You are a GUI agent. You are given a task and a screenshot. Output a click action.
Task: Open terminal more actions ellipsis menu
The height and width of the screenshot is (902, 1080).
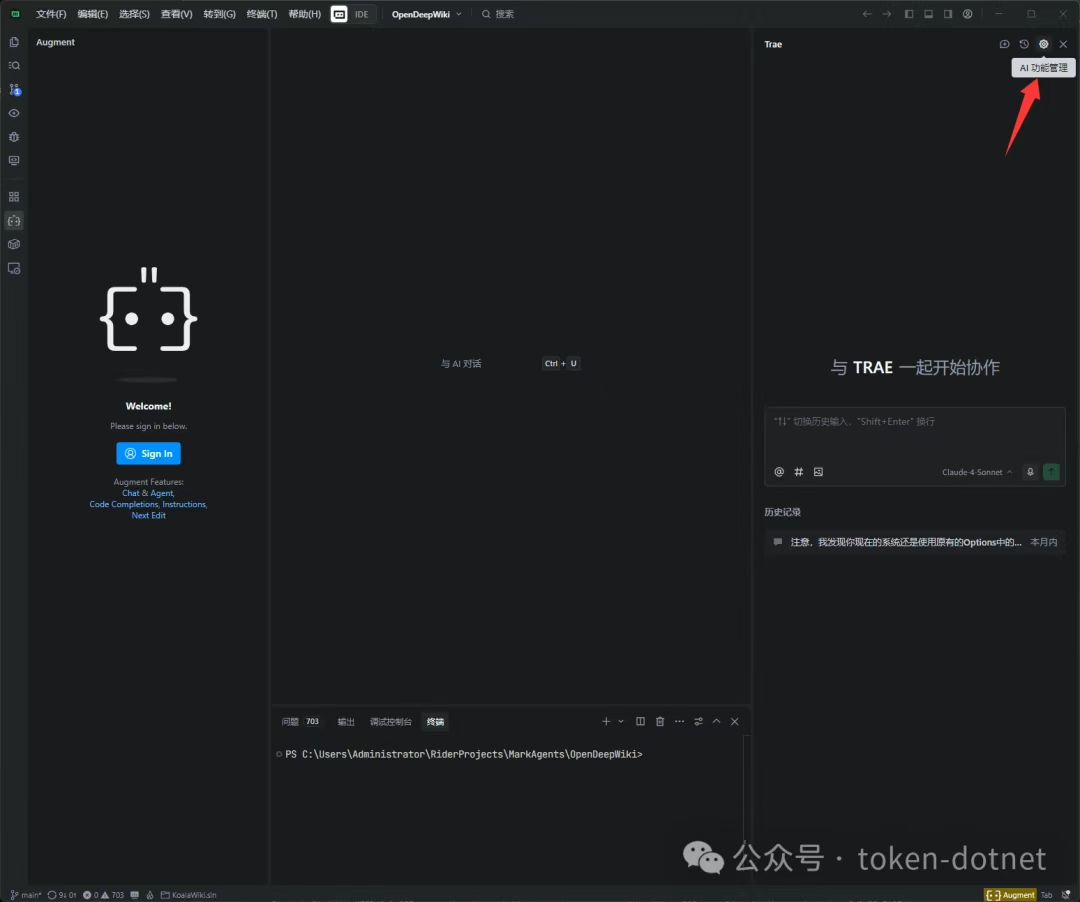click(679, 722)
